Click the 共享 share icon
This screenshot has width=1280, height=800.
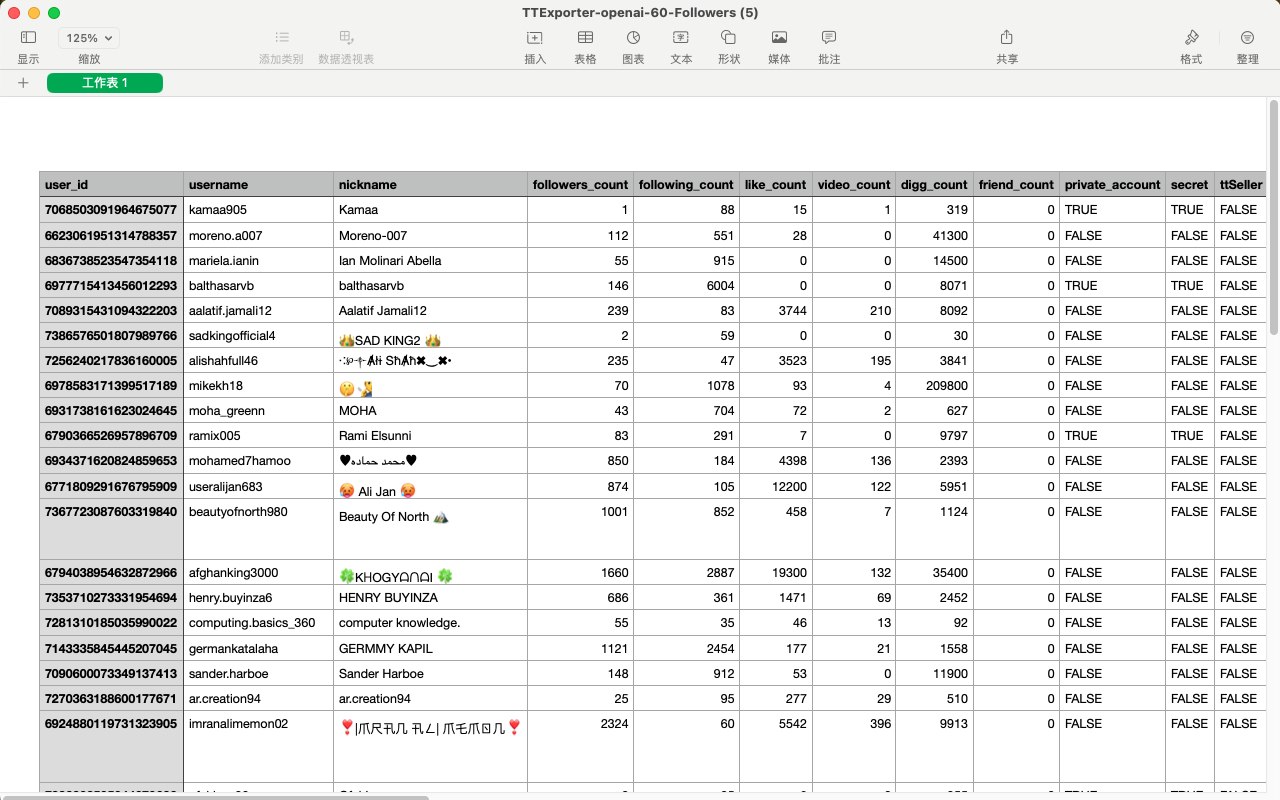(1007, 38)
